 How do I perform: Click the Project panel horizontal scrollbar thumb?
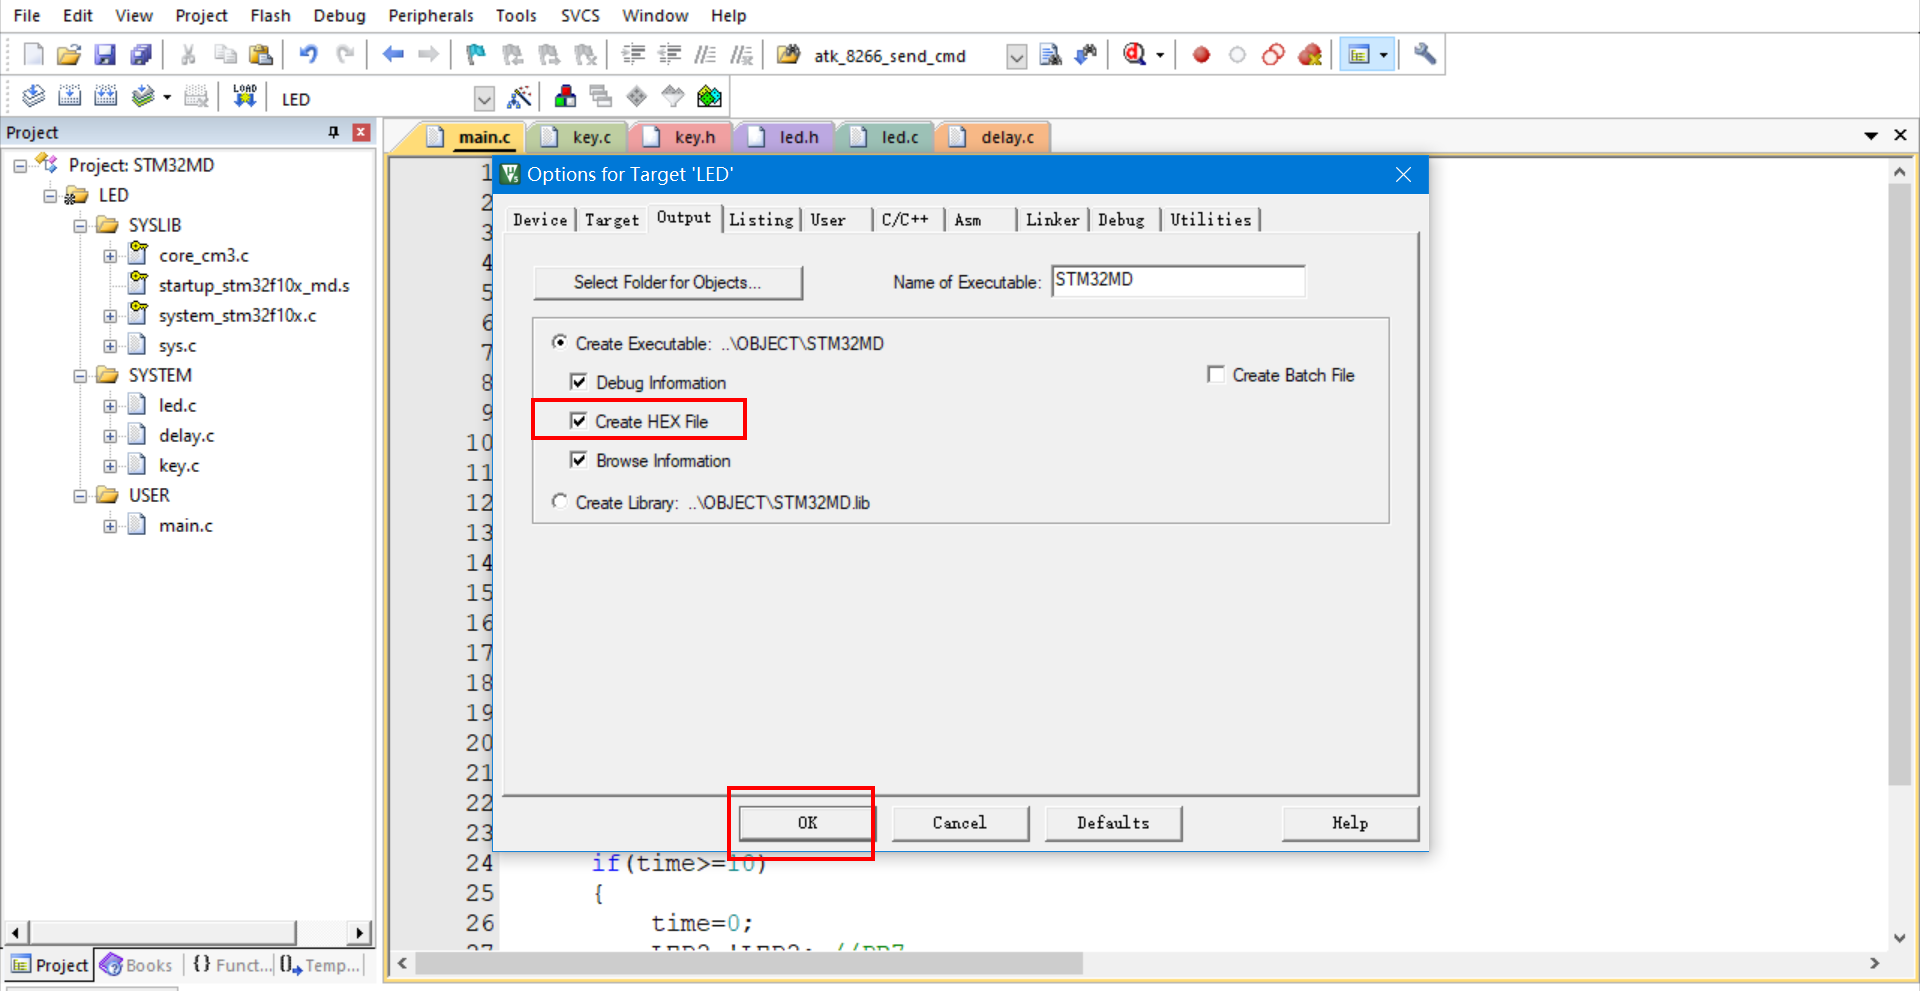[161, 933]
